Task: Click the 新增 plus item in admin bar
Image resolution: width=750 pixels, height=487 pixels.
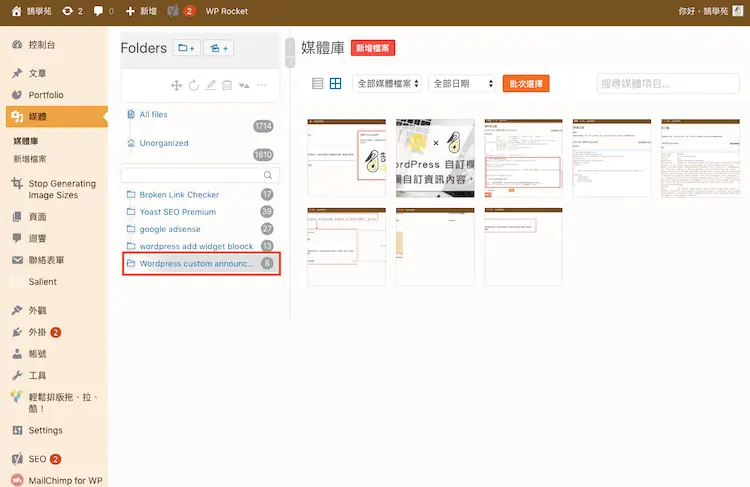Action: click(x=141, y=11)
